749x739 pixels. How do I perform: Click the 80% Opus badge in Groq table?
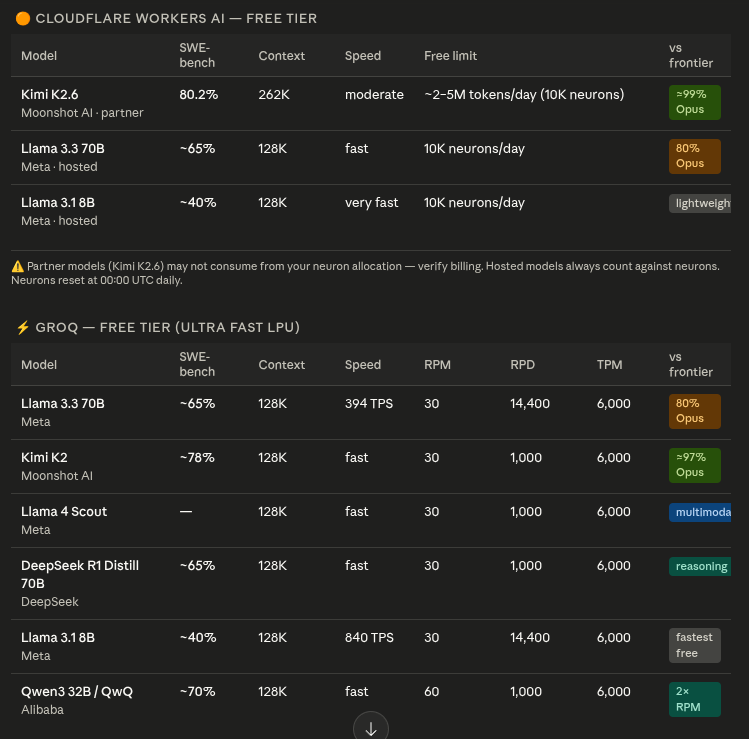(x=695, y=411)
